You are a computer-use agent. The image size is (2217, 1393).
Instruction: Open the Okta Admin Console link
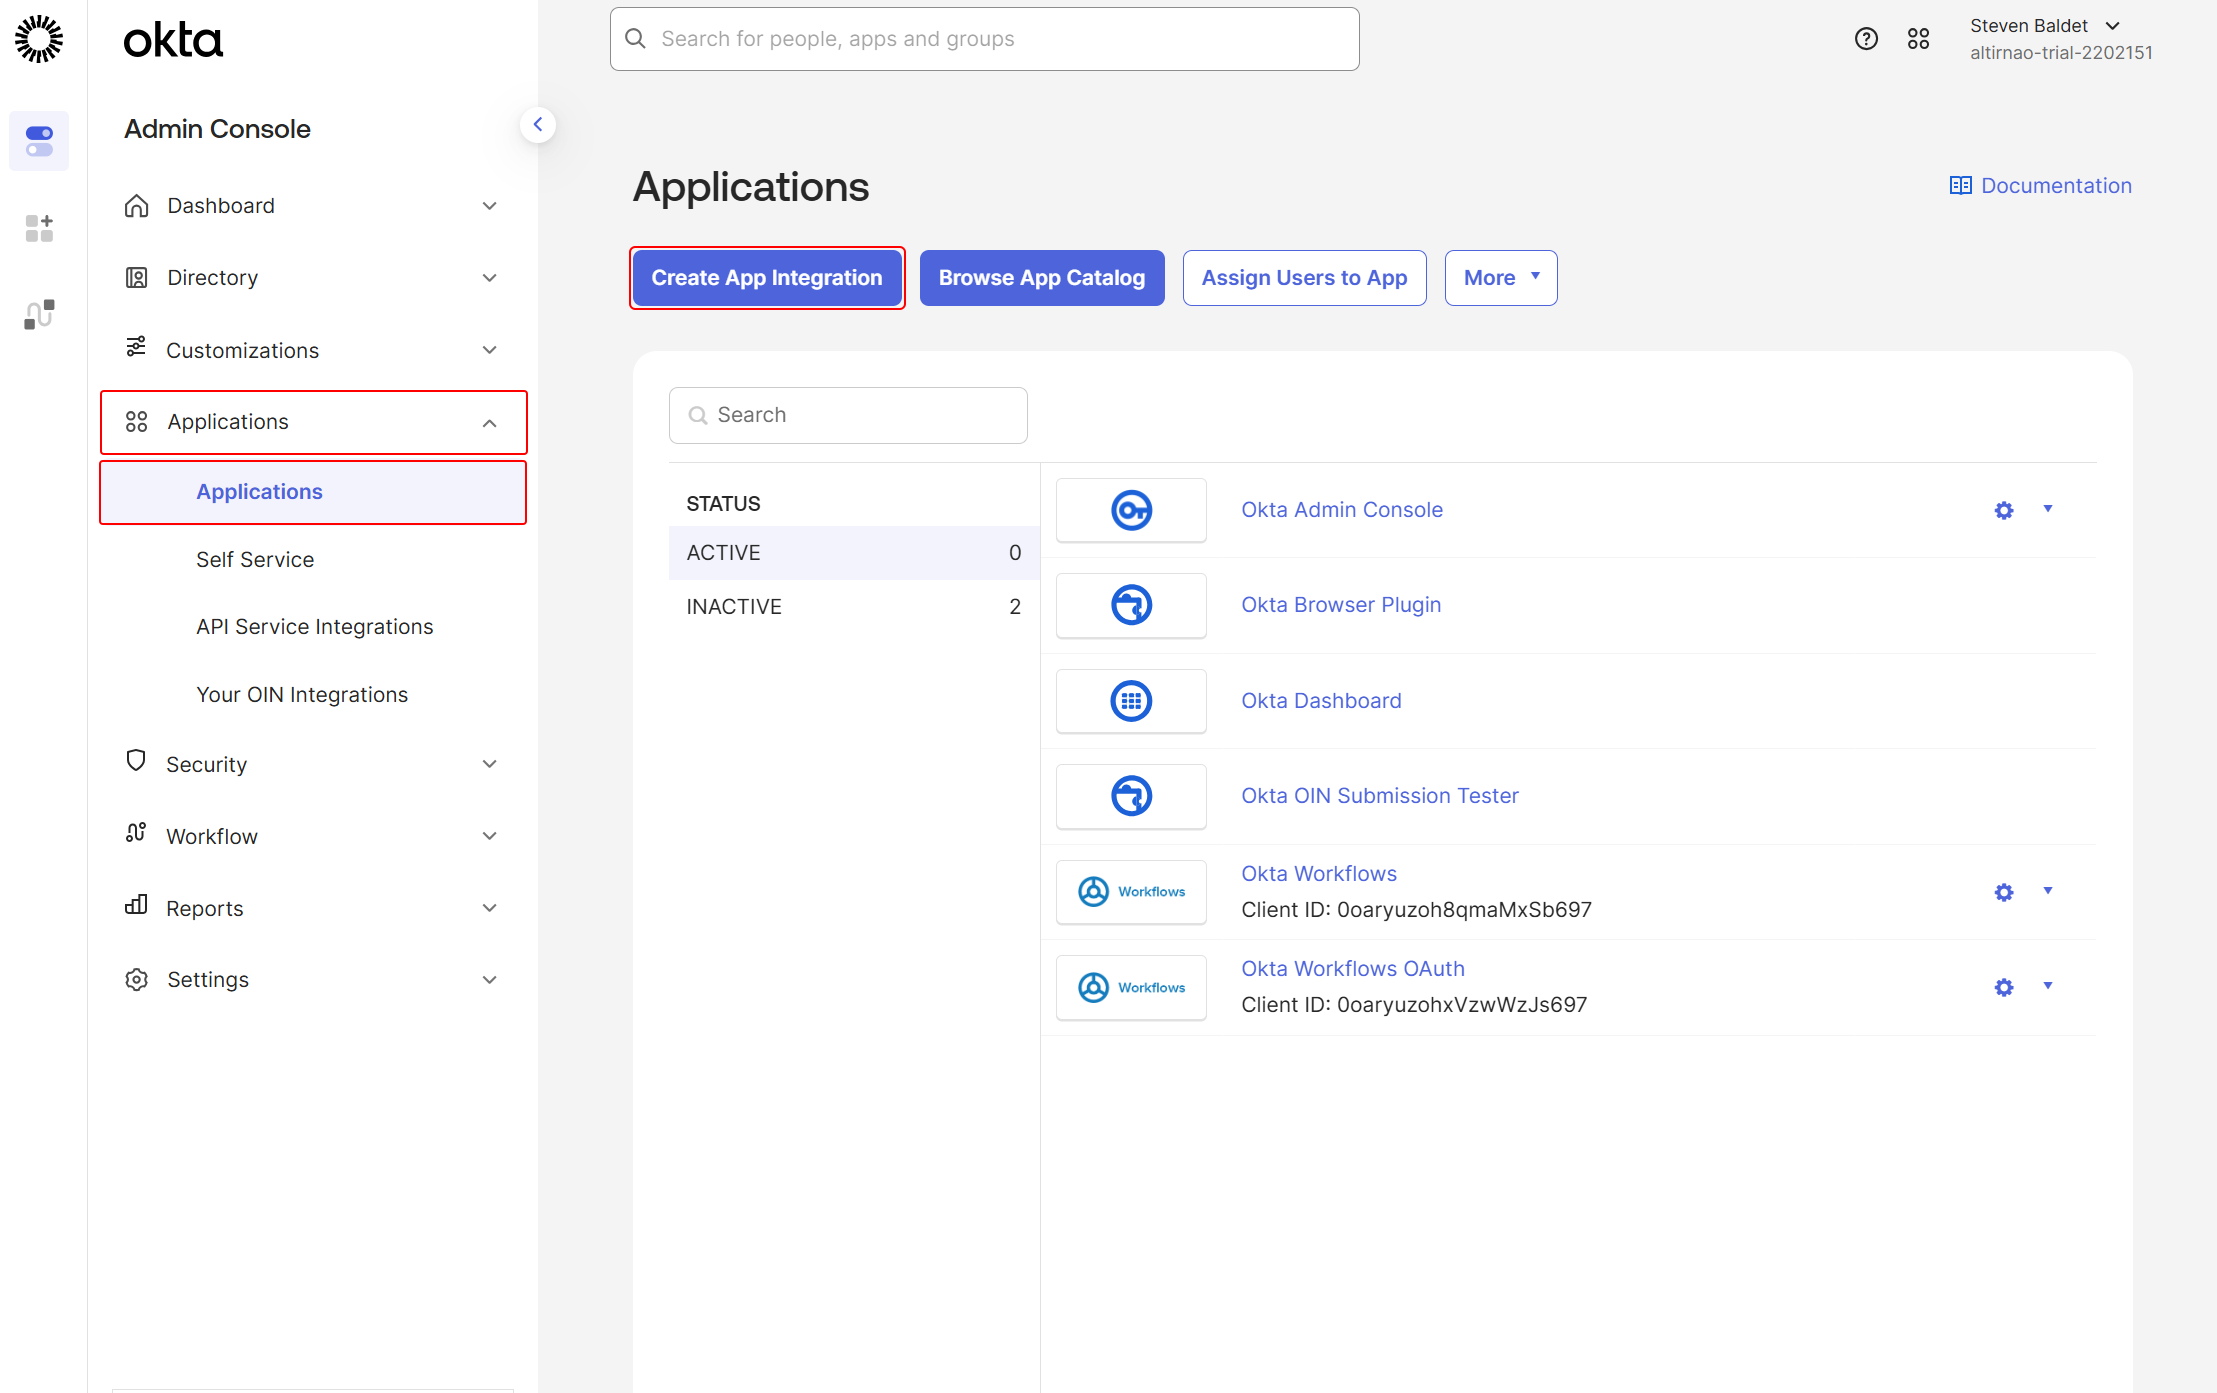coord(1342,510)
